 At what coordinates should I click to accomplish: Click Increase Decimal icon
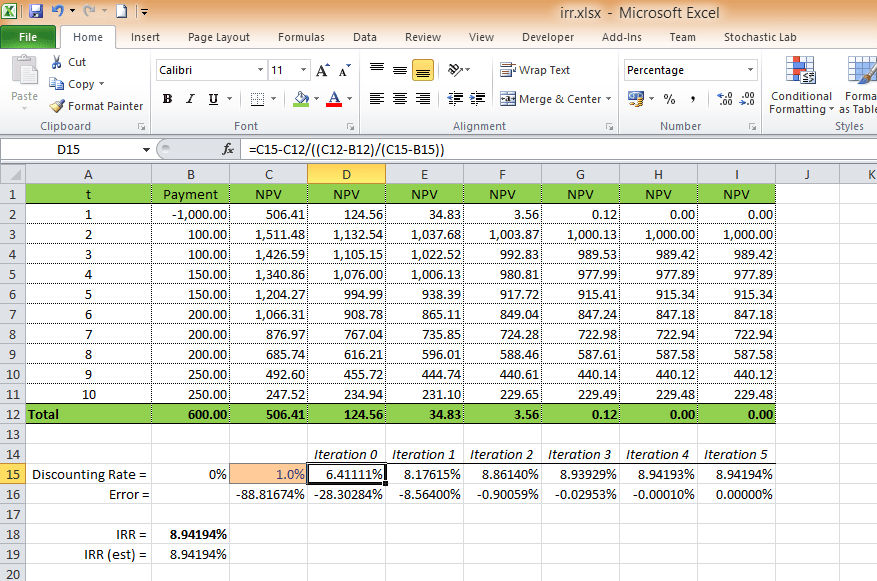click(725, 99)
